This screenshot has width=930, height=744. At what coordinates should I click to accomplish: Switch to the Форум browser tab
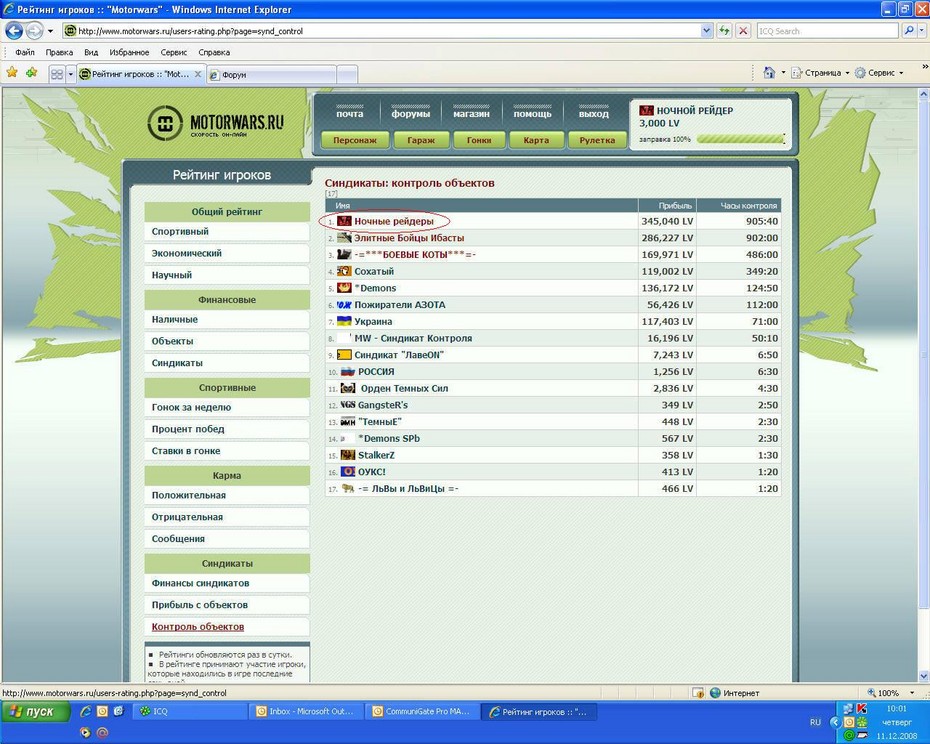click(x=272, y=75)
